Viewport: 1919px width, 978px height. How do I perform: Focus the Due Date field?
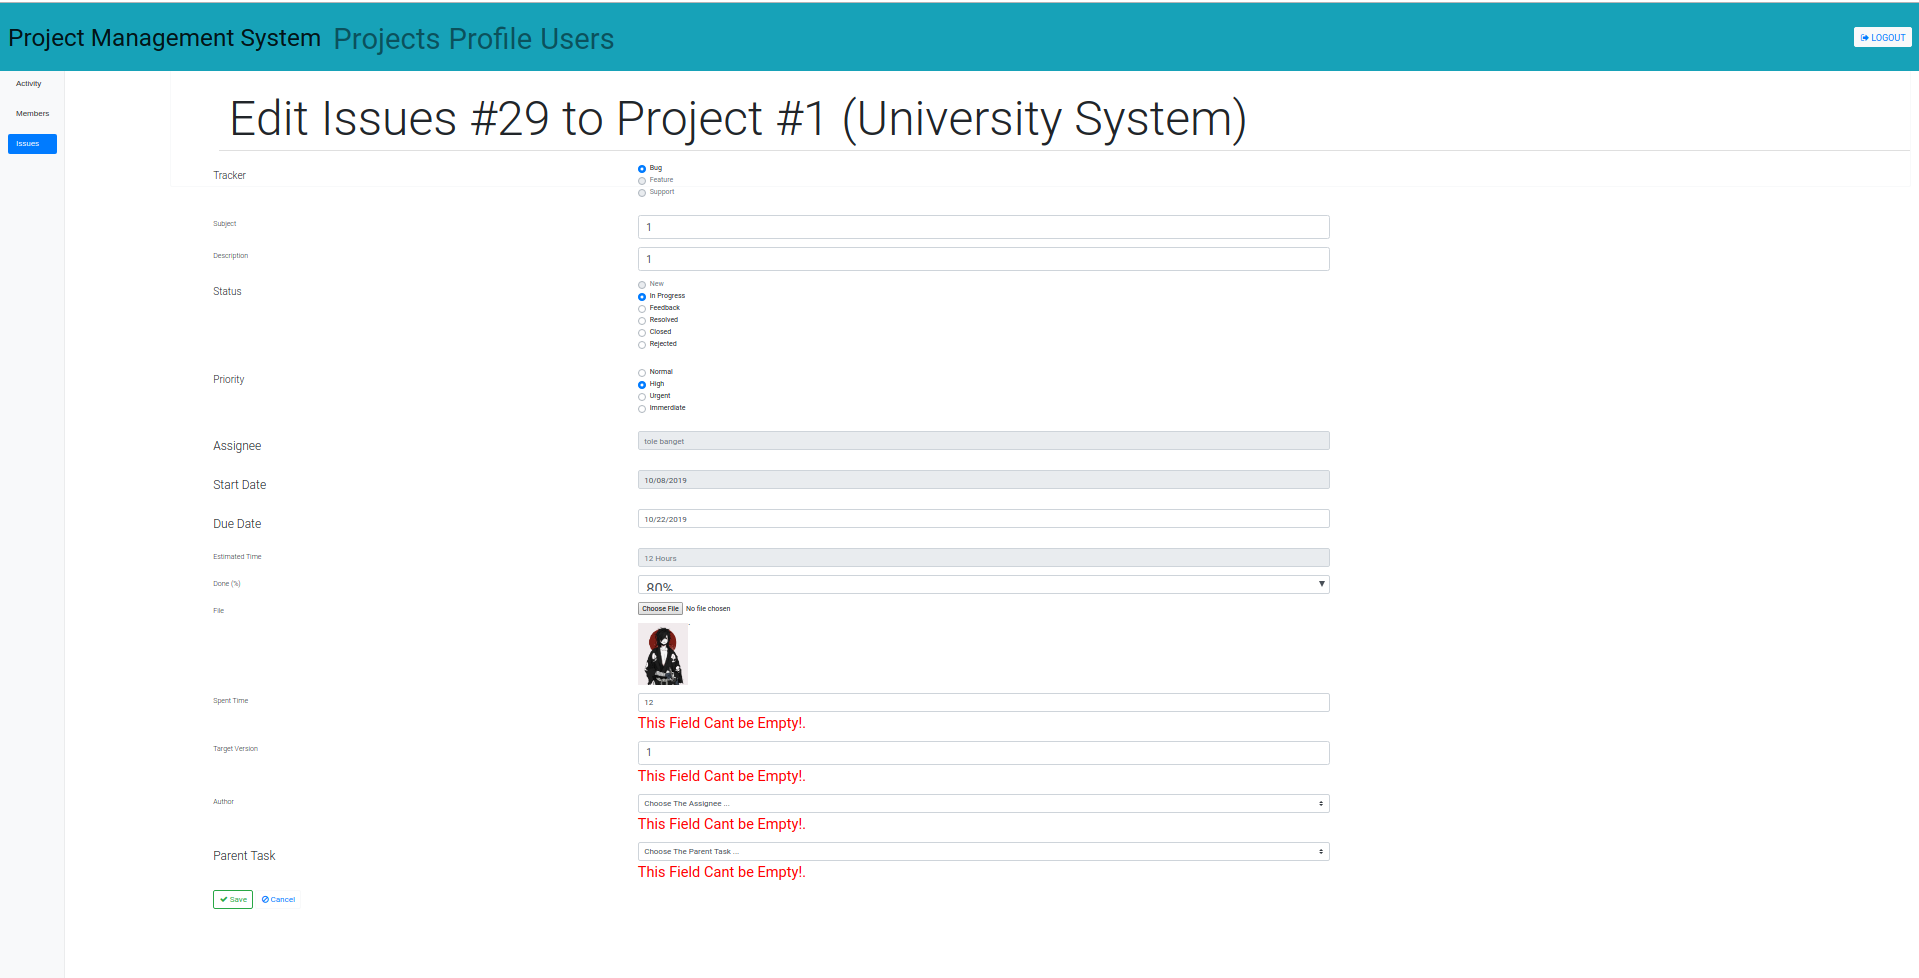(983, 520)
